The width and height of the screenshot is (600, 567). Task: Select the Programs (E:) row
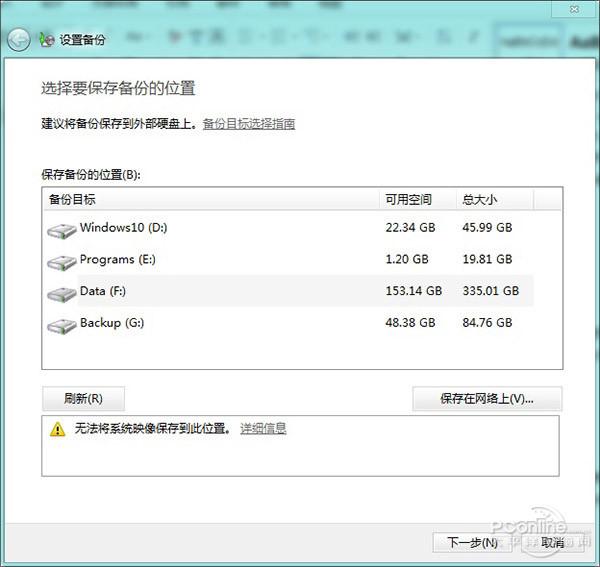click(289, 259)
